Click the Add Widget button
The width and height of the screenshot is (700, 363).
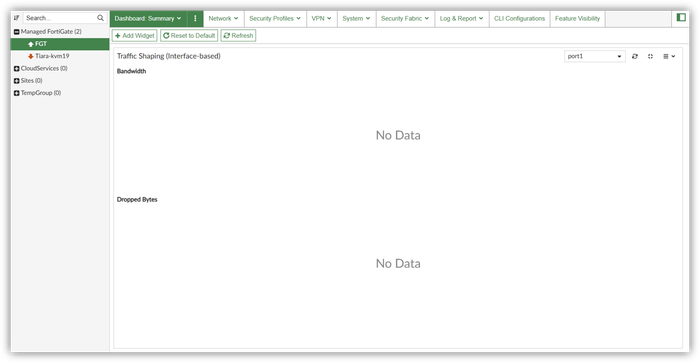[134, 35]
